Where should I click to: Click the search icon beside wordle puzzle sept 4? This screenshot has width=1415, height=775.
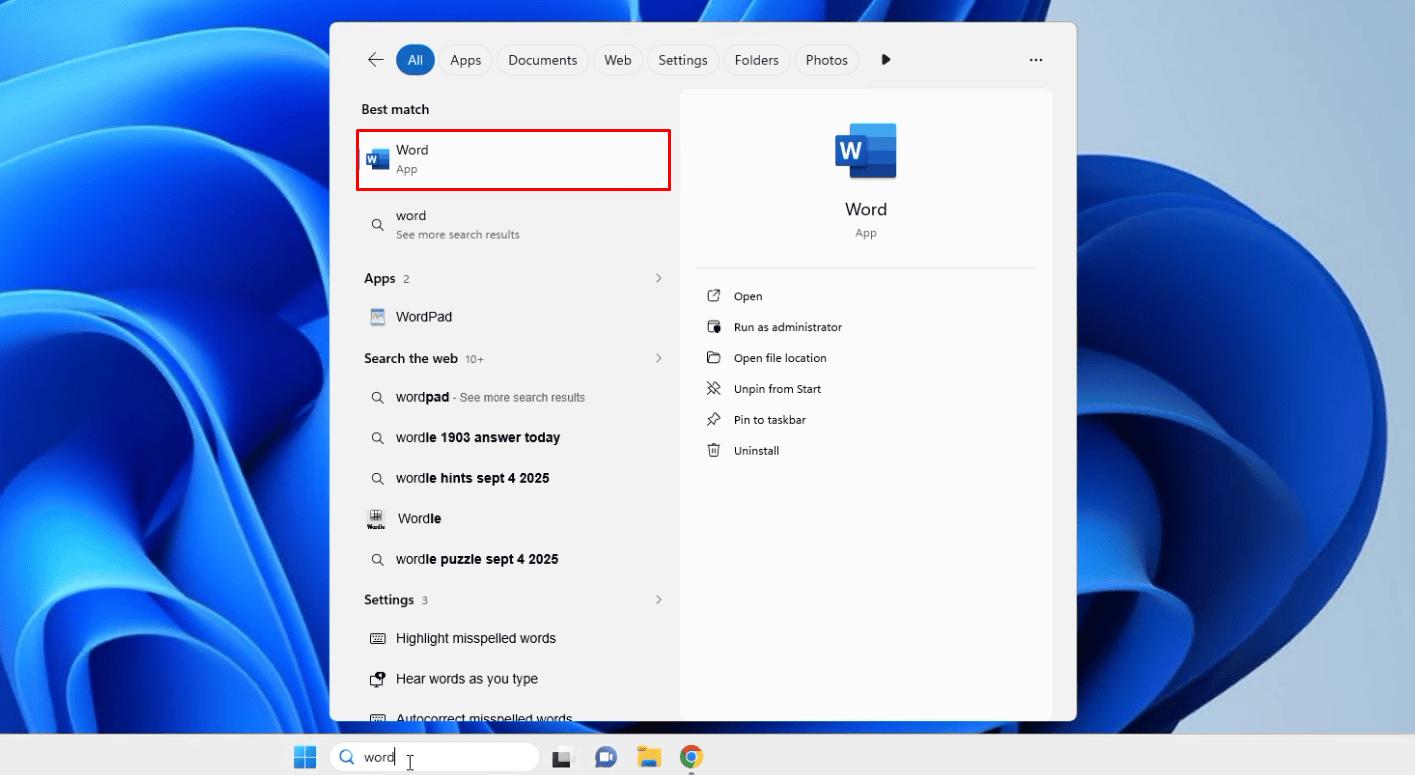(x=378, y=559)
